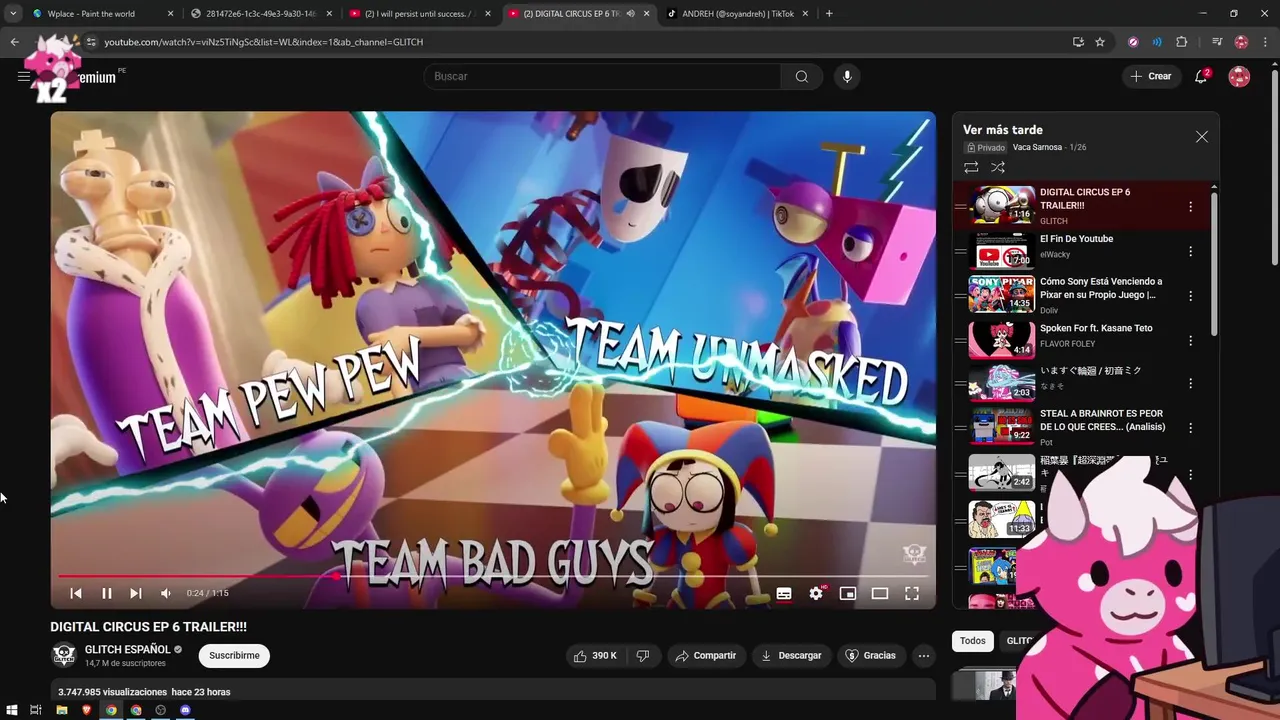The image size is (1280, 720).
Task: Toggle subtitles on the video
Action: (x=784, y=593)
